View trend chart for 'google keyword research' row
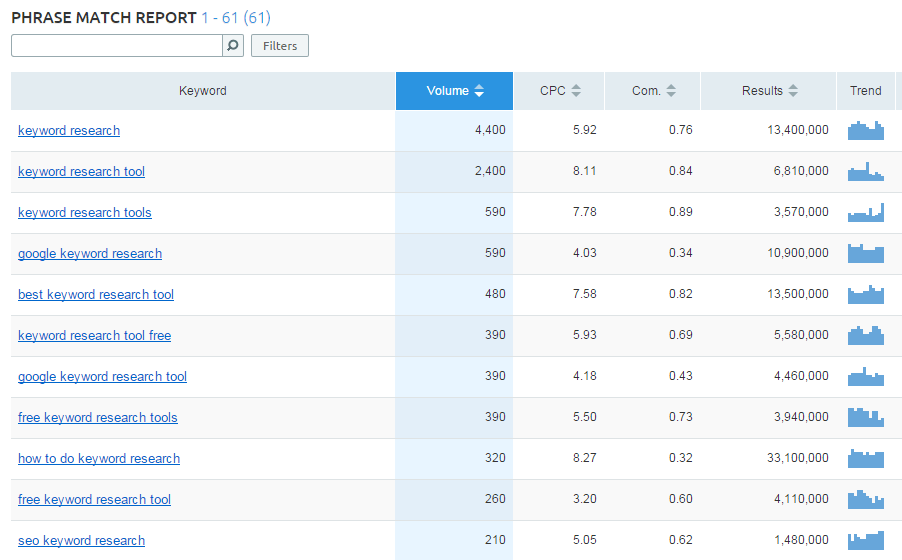902x560 pixels. [x=866, y=253]
